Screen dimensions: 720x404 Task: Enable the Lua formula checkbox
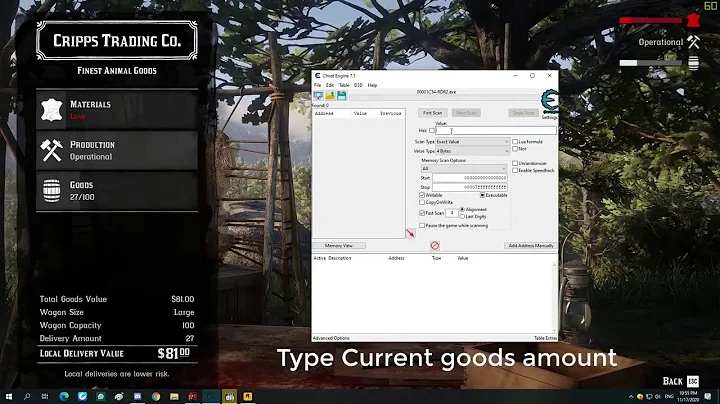[515, 141]
